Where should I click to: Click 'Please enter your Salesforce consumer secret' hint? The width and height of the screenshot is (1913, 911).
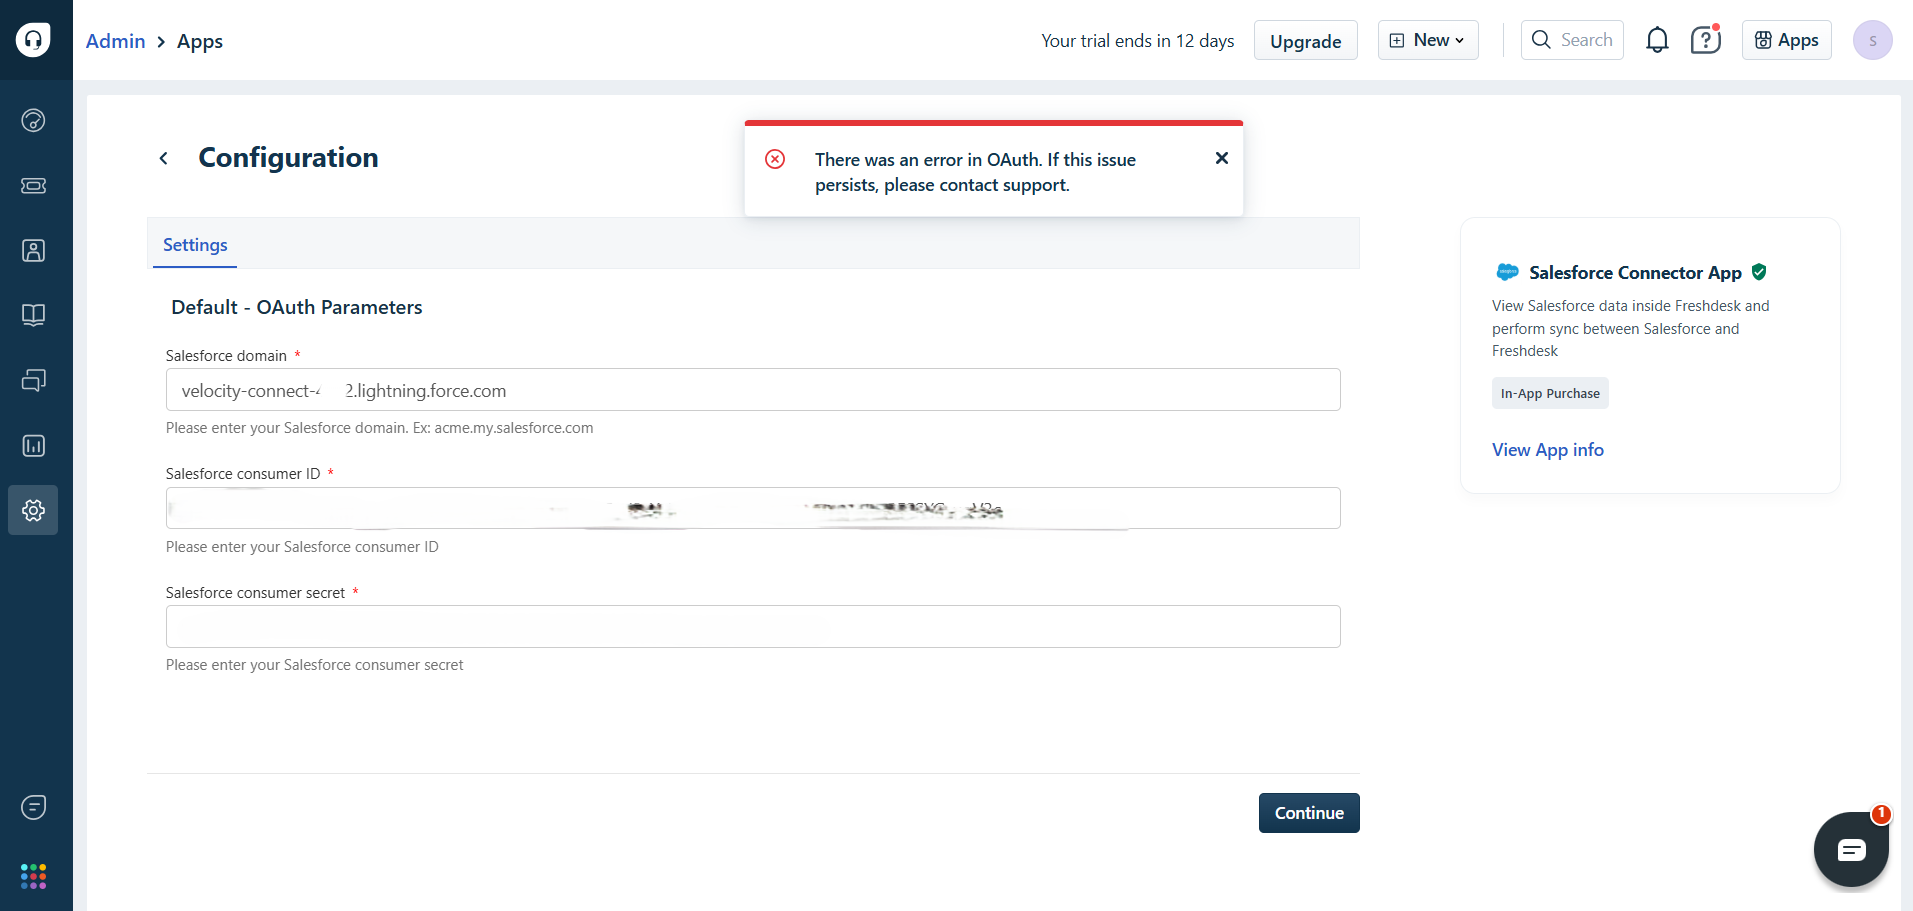(x=315, y=665)
